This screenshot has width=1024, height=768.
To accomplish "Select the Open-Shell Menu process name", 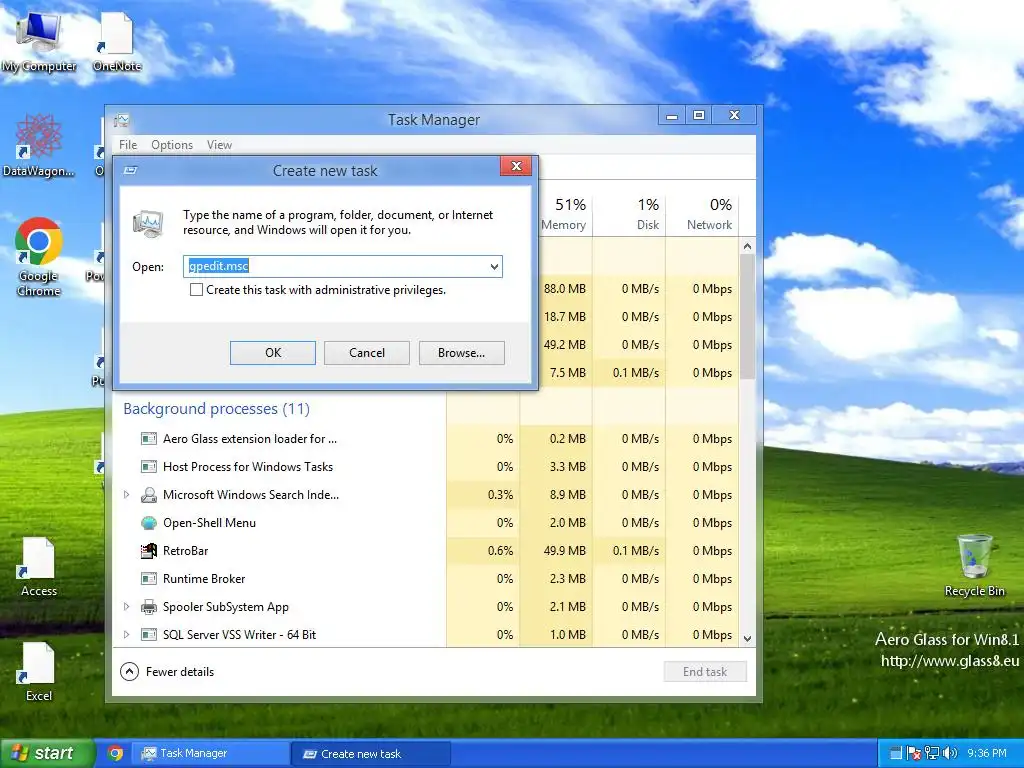I will (209, 523).
